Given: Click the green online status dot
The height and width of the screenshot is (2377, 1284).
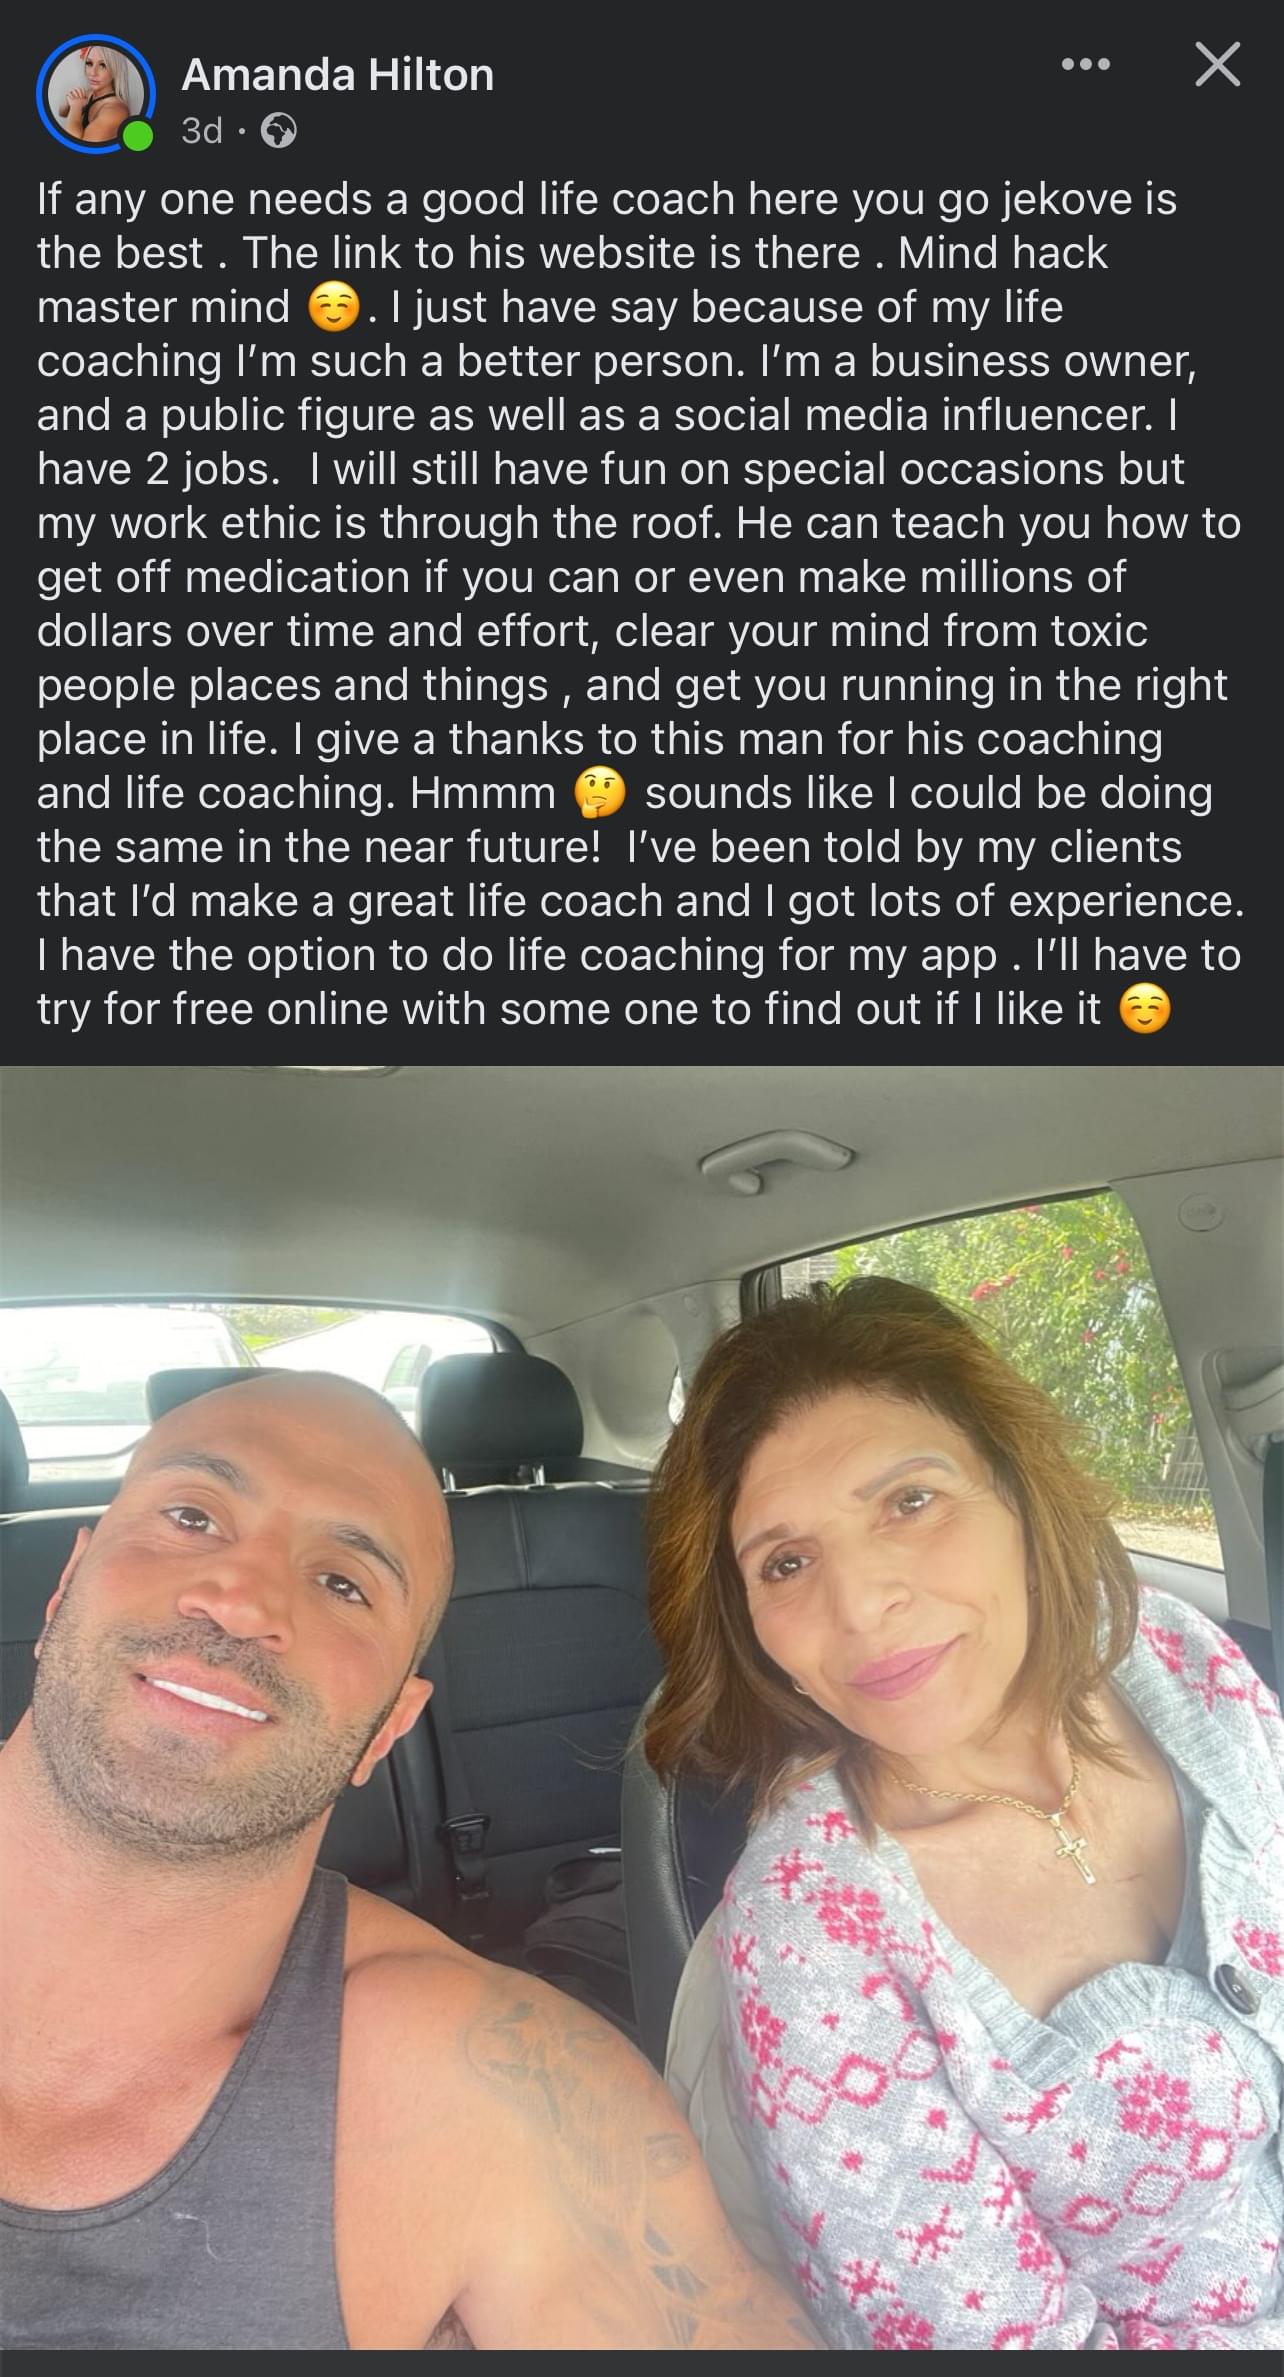Looking at the screenshot, I should tap(138, 136).
